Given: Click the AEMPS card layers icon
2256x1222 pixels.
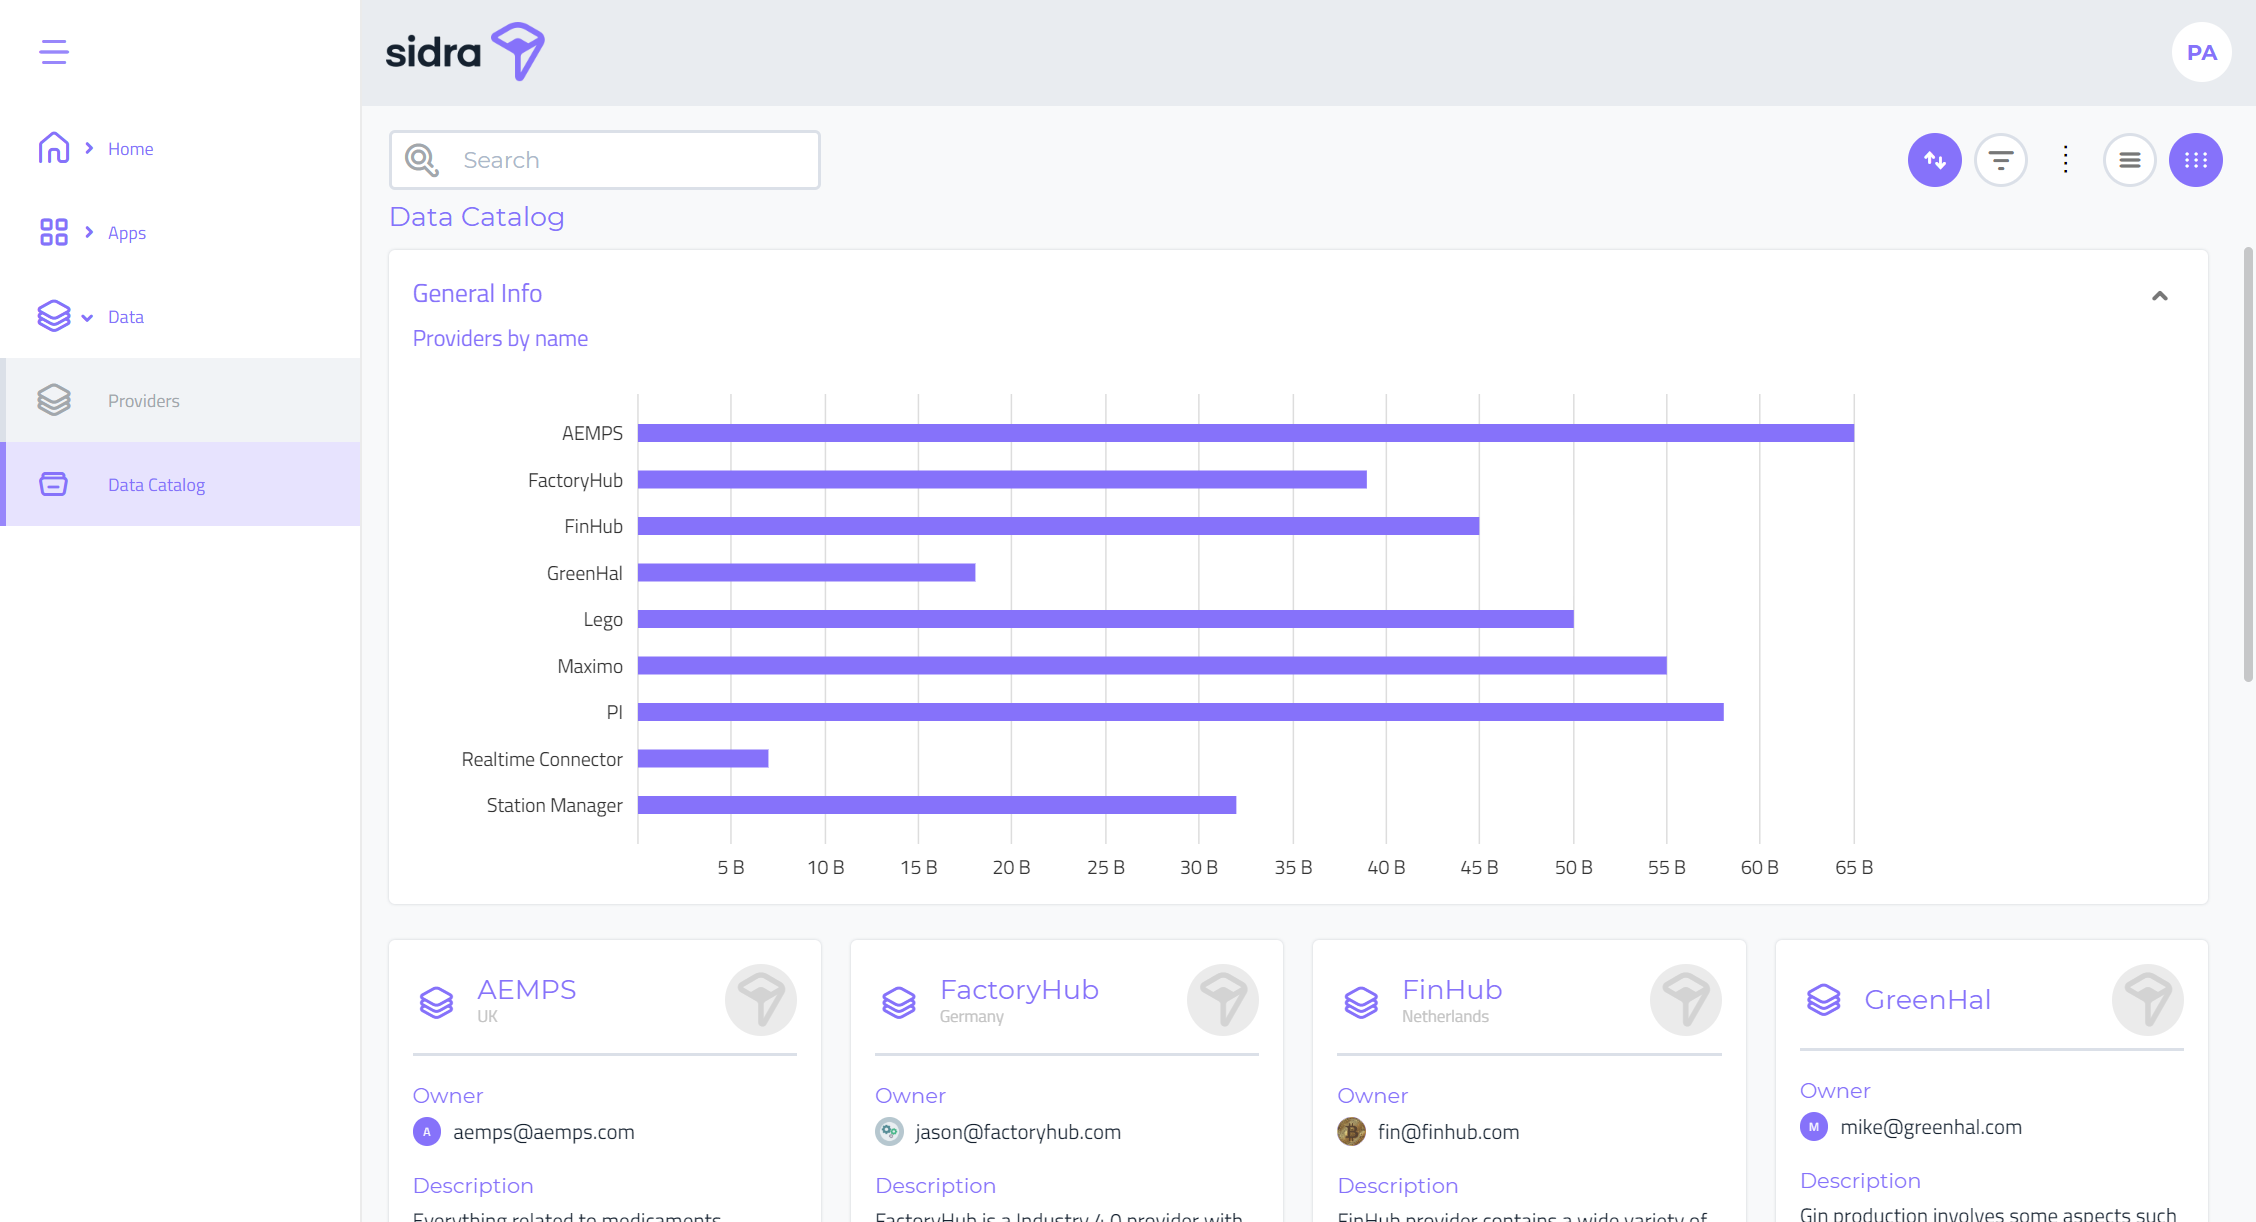Looking at the screenshot, I should click(436, 1001).
